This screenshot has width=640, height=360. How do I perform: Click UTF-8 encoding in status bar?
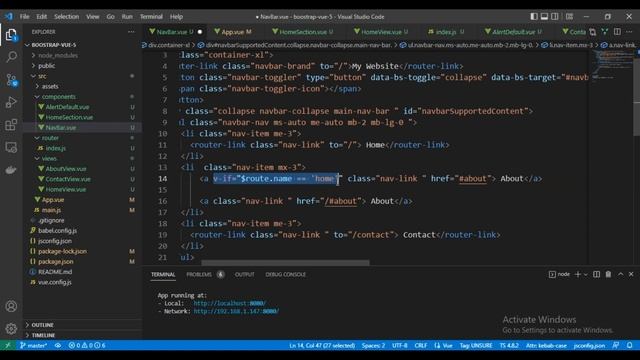pyautogui.click(x=400, y=345)
